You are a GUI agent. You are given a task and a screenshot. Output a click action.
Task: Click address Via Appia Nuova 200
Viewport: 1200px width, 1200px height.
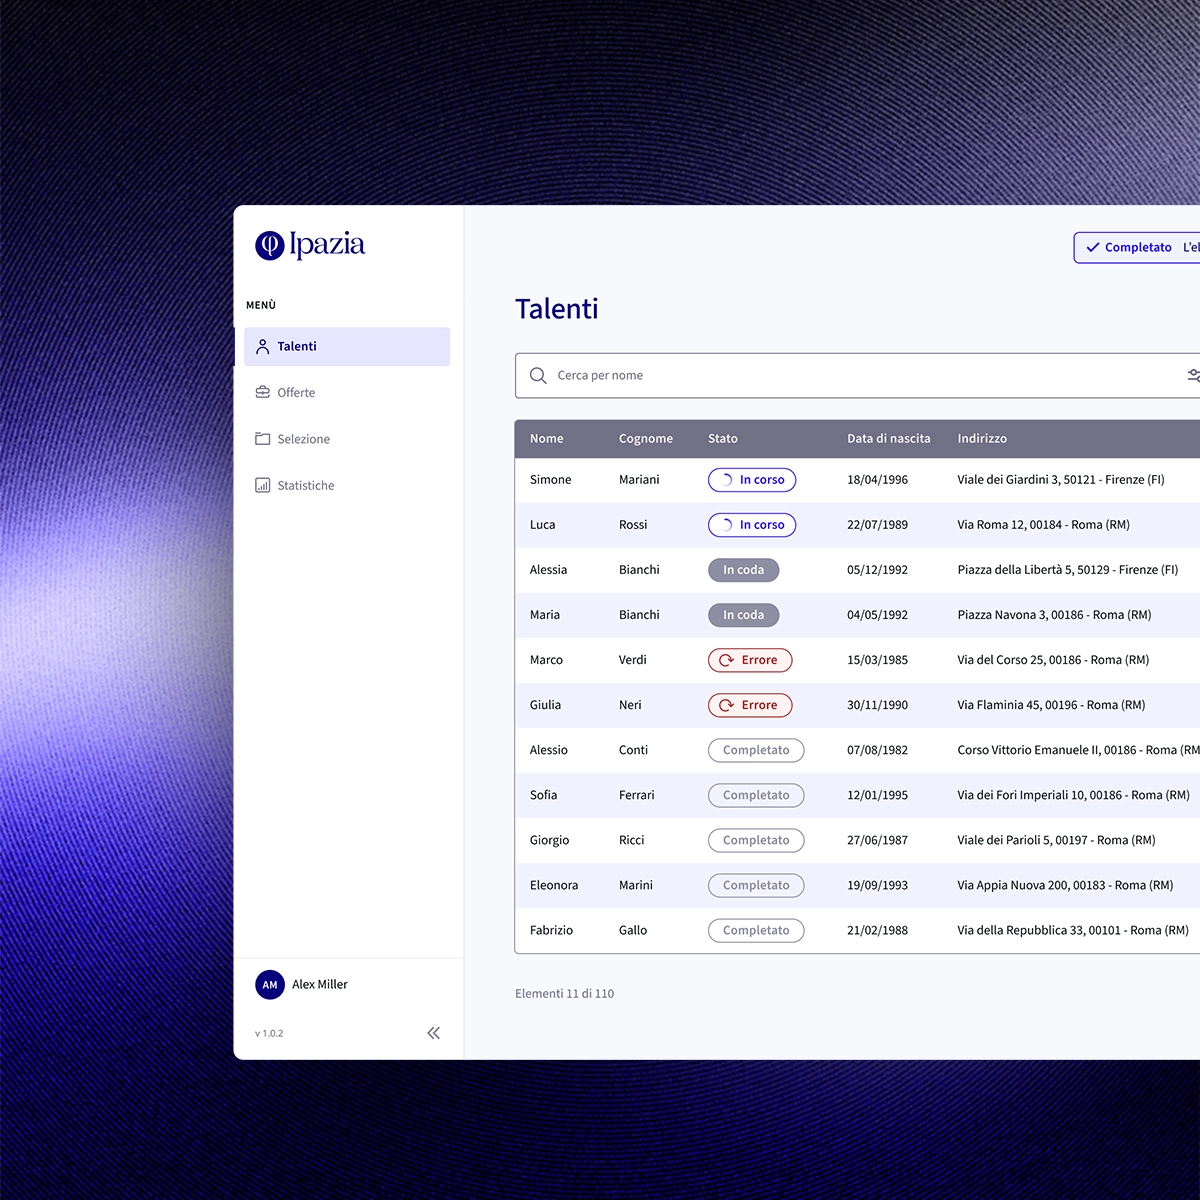point(1065,885)
